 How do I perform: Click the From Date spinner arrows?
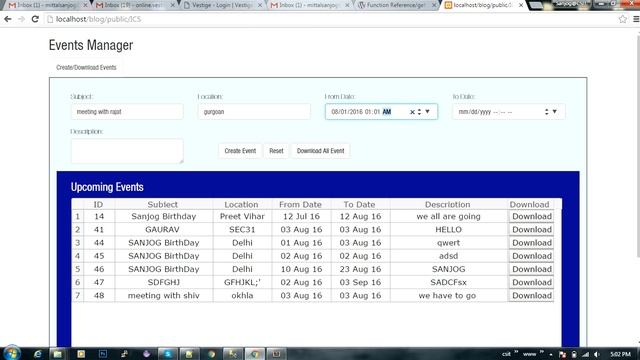(x=420, y=111)
